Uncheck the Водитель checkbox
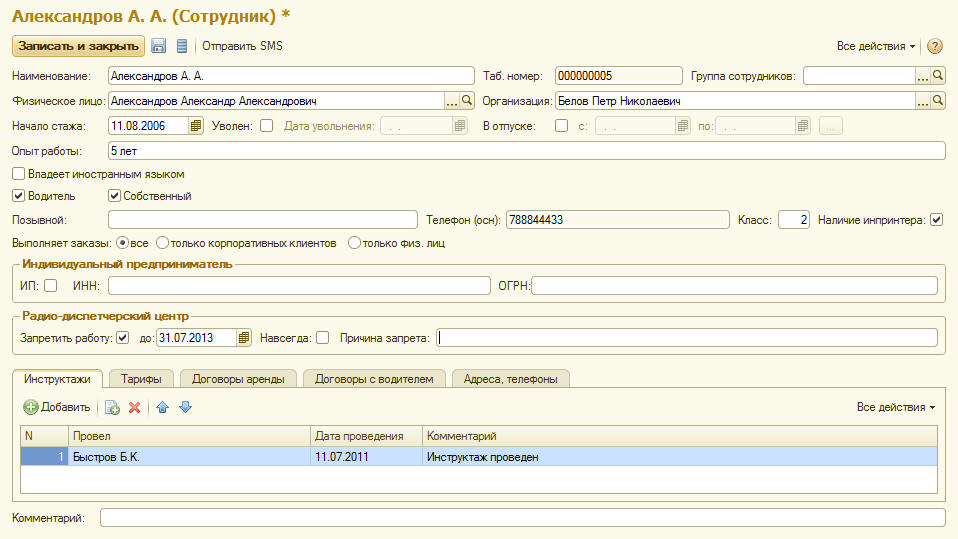This screenshot has height=539, width=958. (x=19, y=196)
